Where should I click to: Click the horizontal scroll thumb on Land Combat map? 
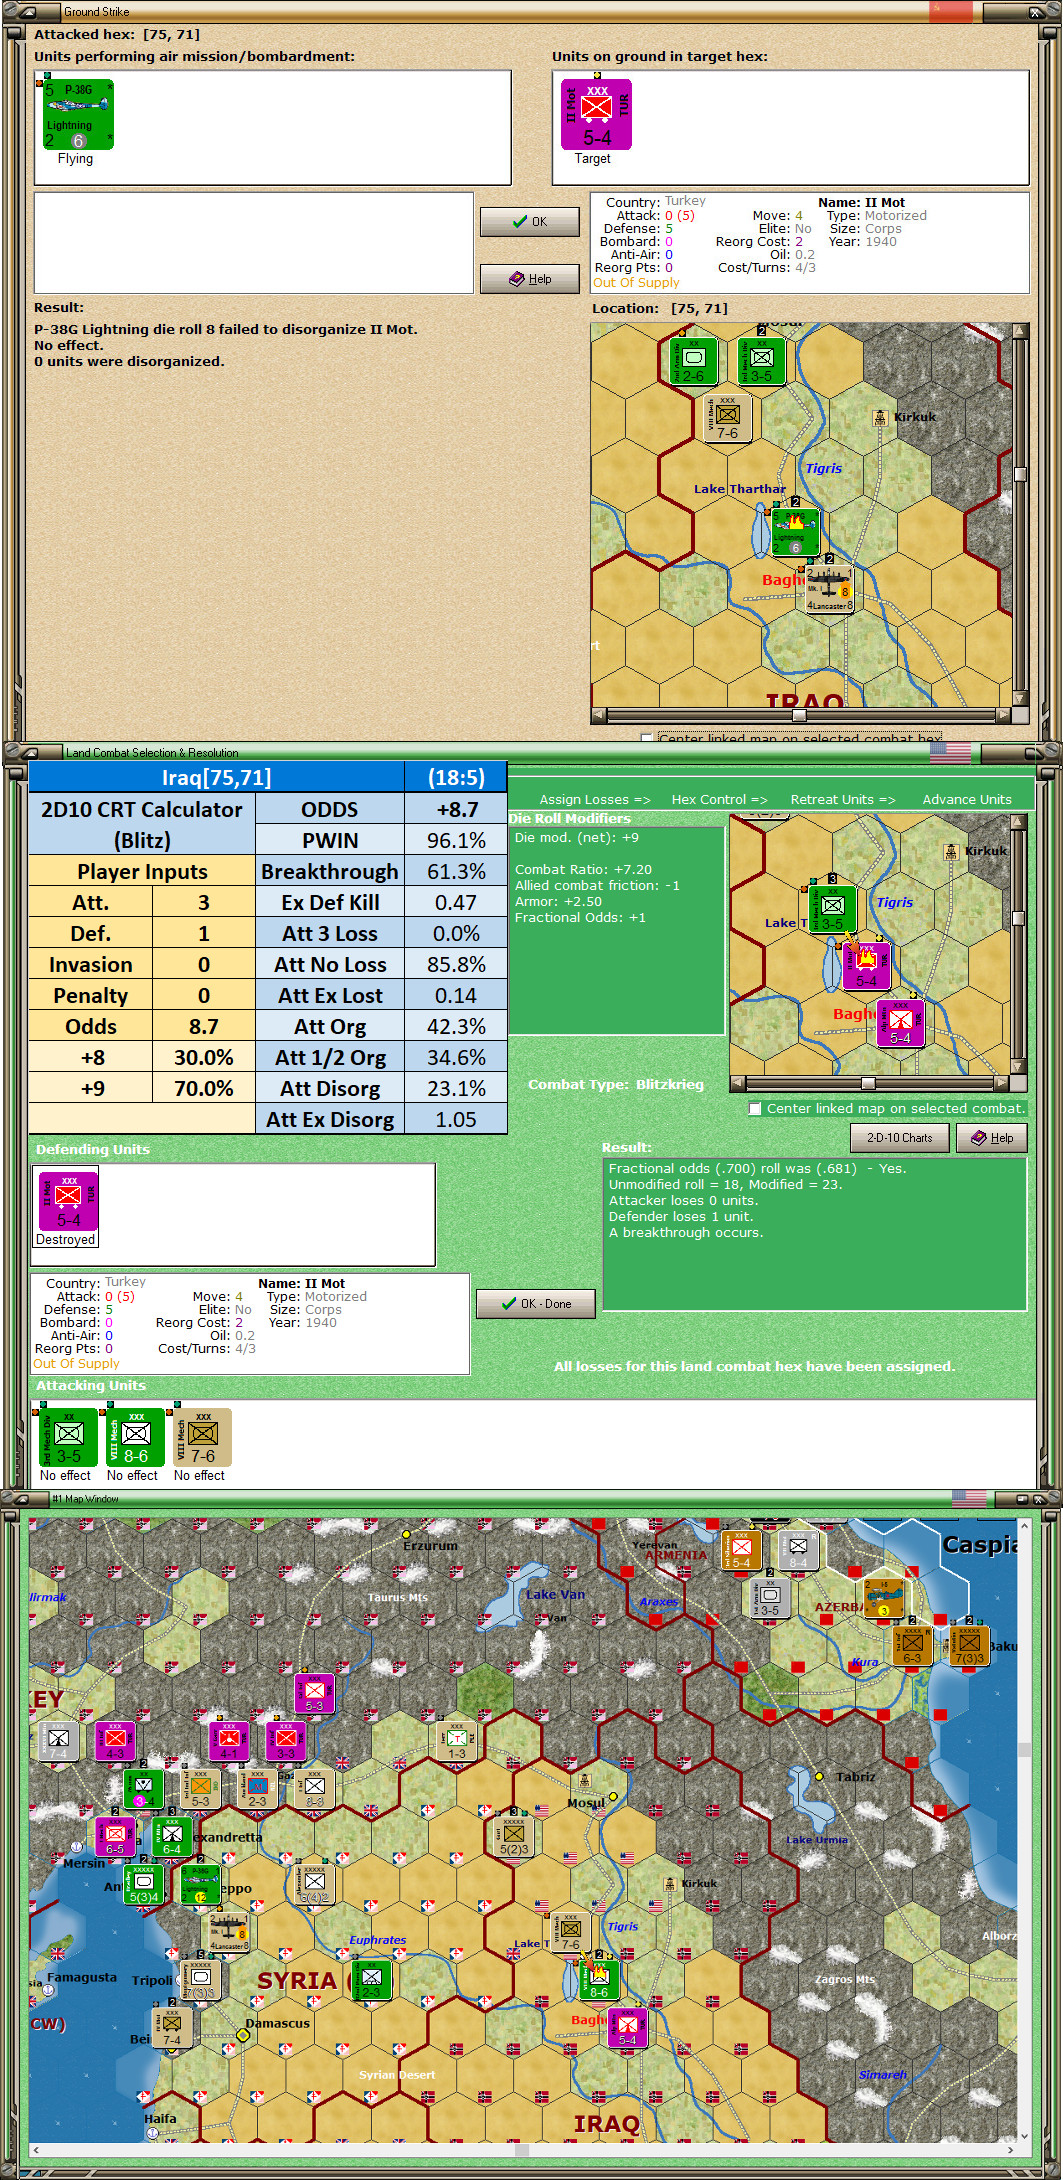(868, 1083)
